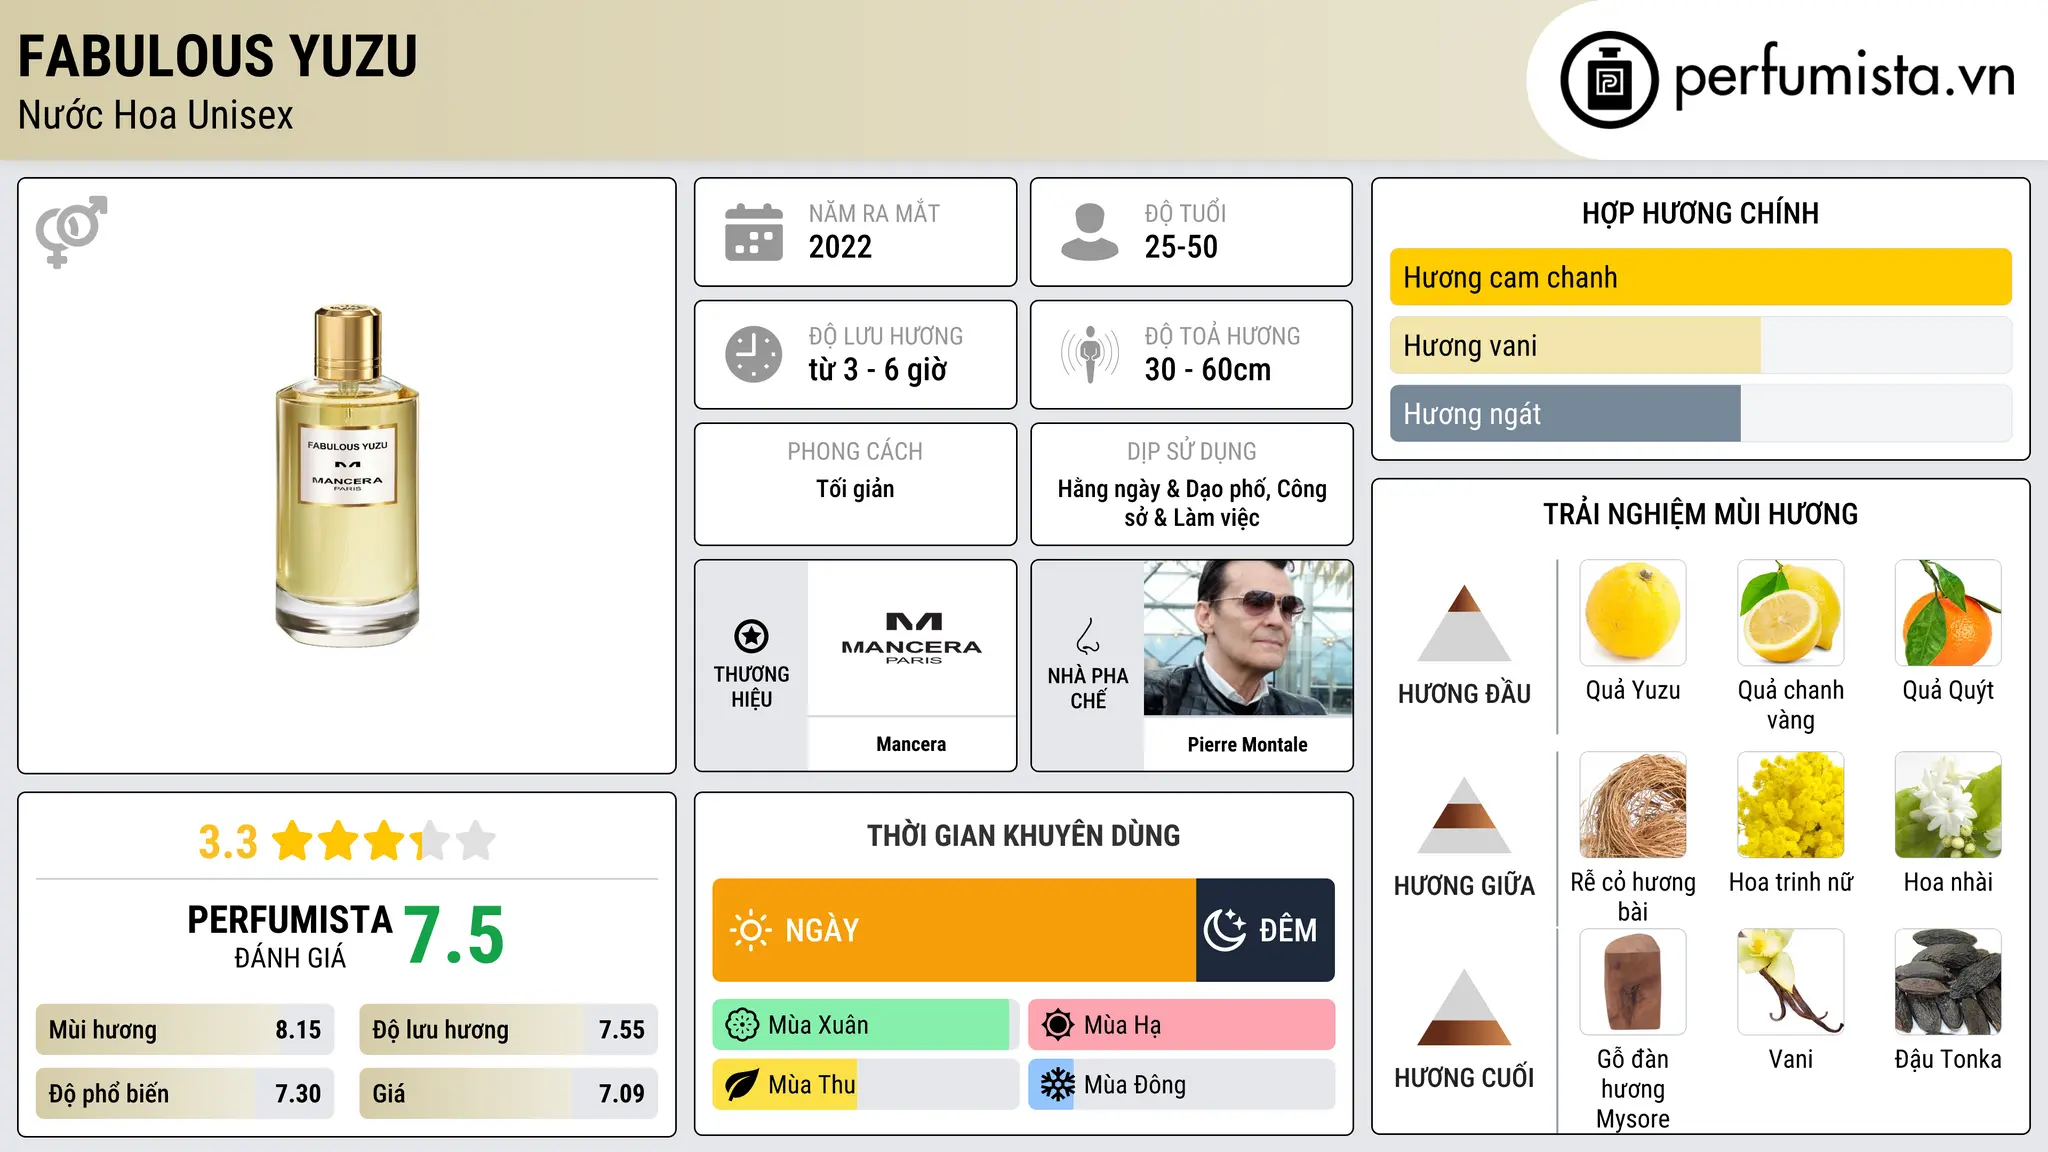2048x1152 pixels.
Task: Click the longevity value từ 3 - 6 giờ
Action: 877,370
